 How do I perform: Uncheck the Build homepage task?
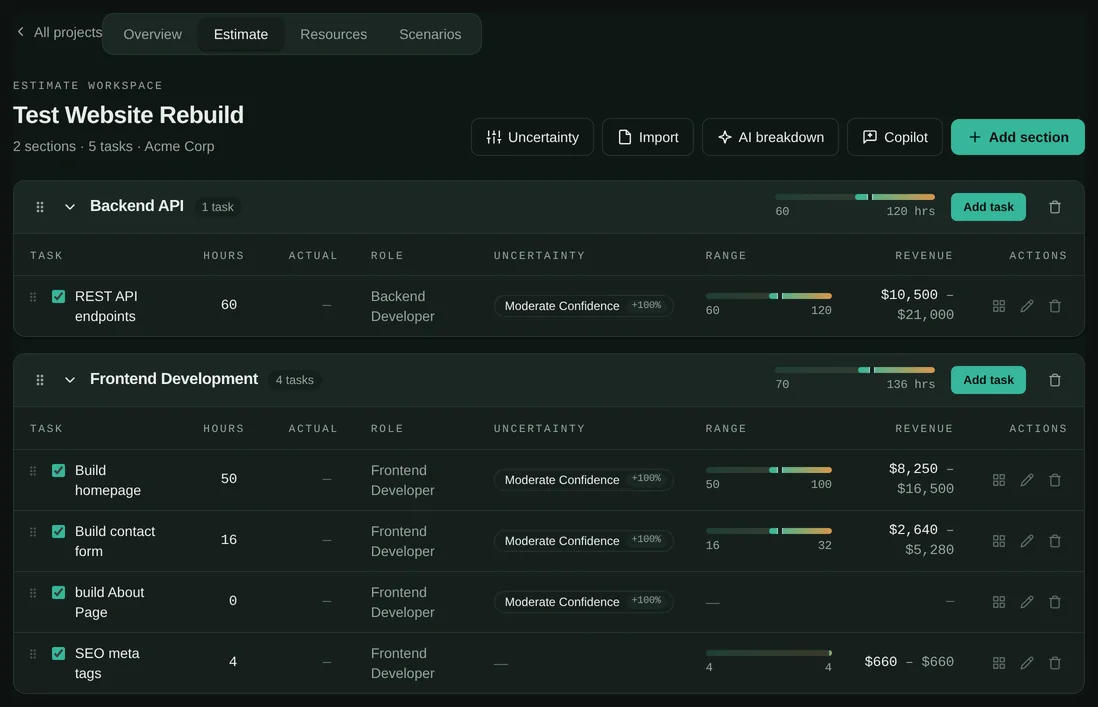(x=59, y=470)
